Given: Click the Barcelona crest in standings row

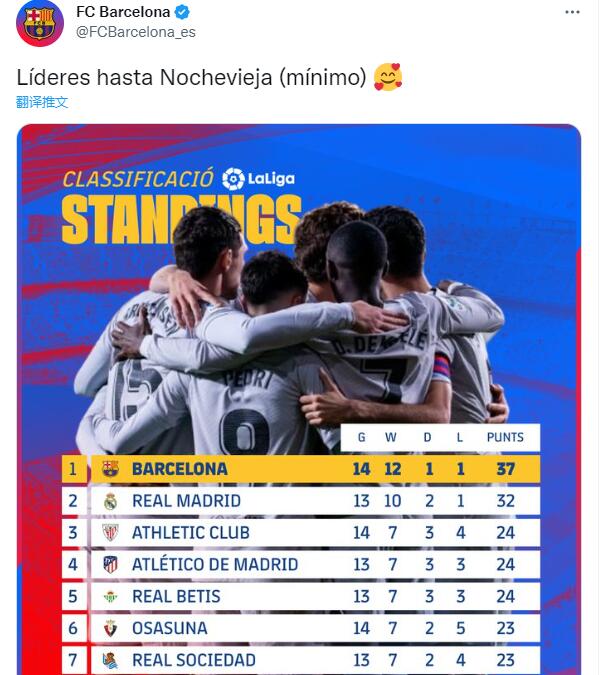Looking at the screenshot, I should 110,469.
